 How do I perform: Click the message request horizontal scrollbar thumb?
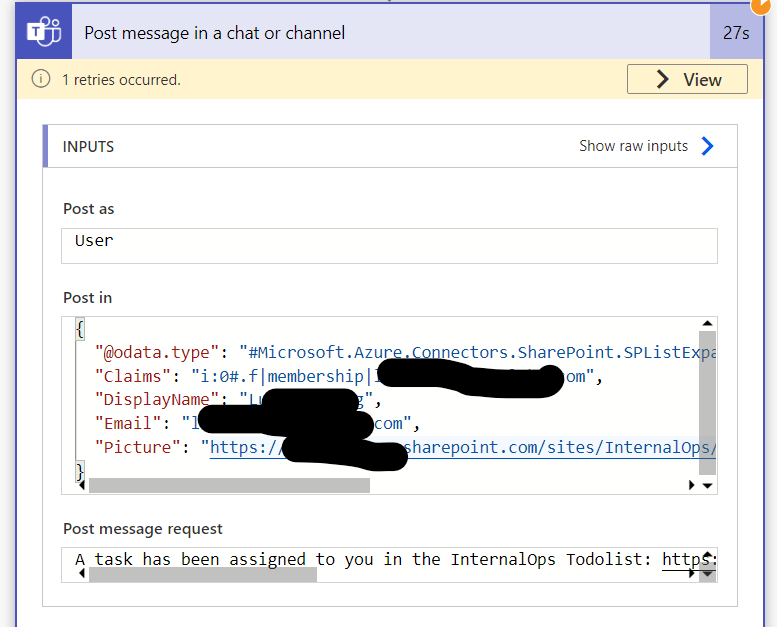click(203, 574)
